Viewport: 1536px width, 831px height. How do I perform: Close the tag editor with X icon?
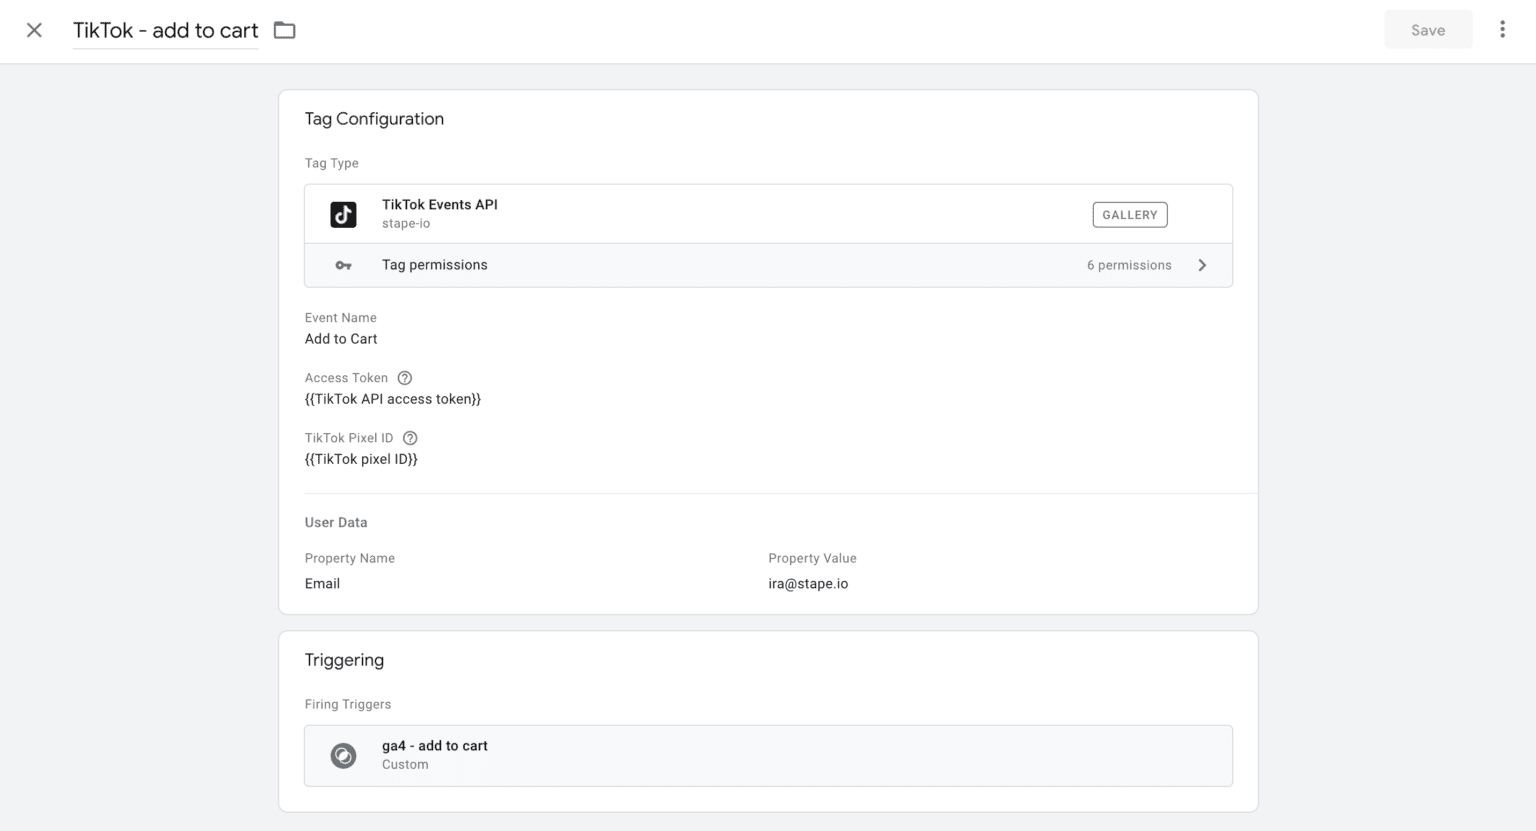pyautogui.click(x=34, y=30)
